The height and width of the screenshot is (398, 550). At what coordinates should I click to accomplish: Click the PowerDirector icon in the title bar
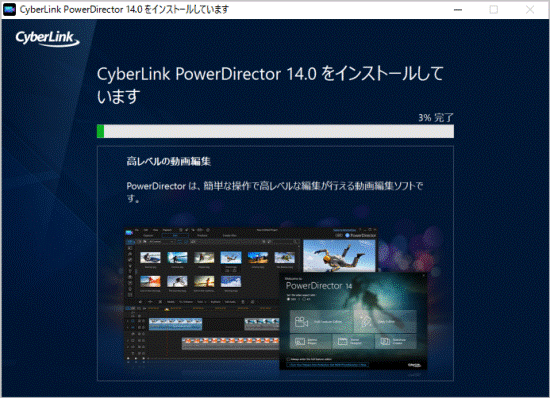click(x=9, y=9)
